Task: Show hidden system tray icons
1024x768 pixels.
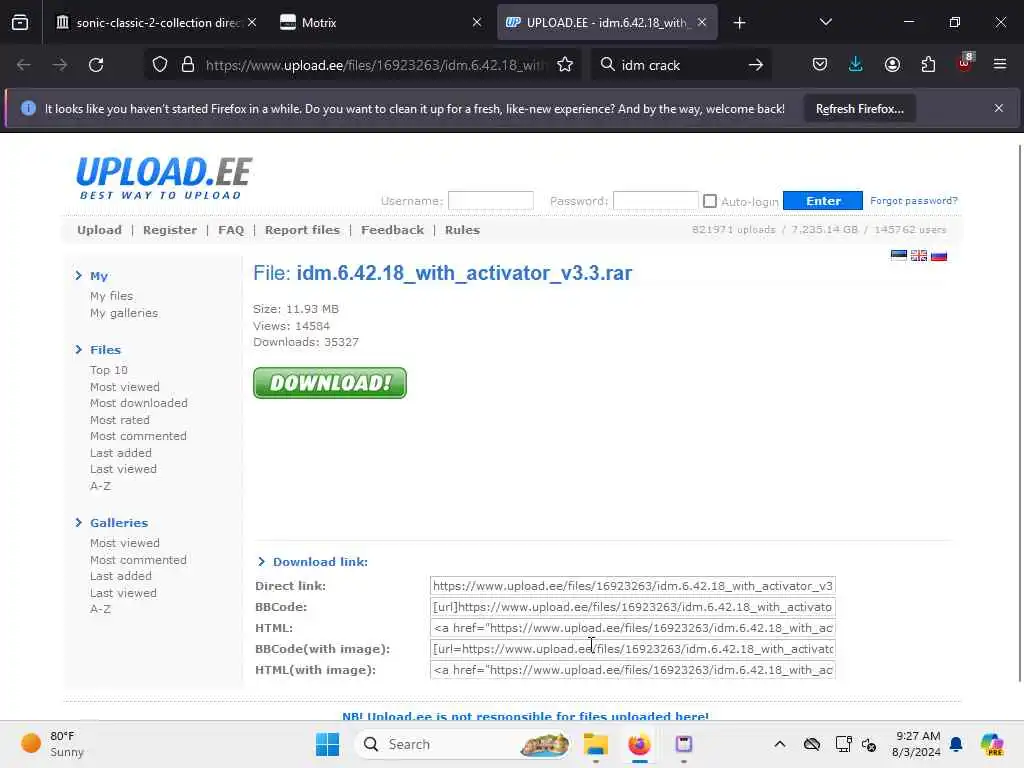Action: click(x=780, y=744)
